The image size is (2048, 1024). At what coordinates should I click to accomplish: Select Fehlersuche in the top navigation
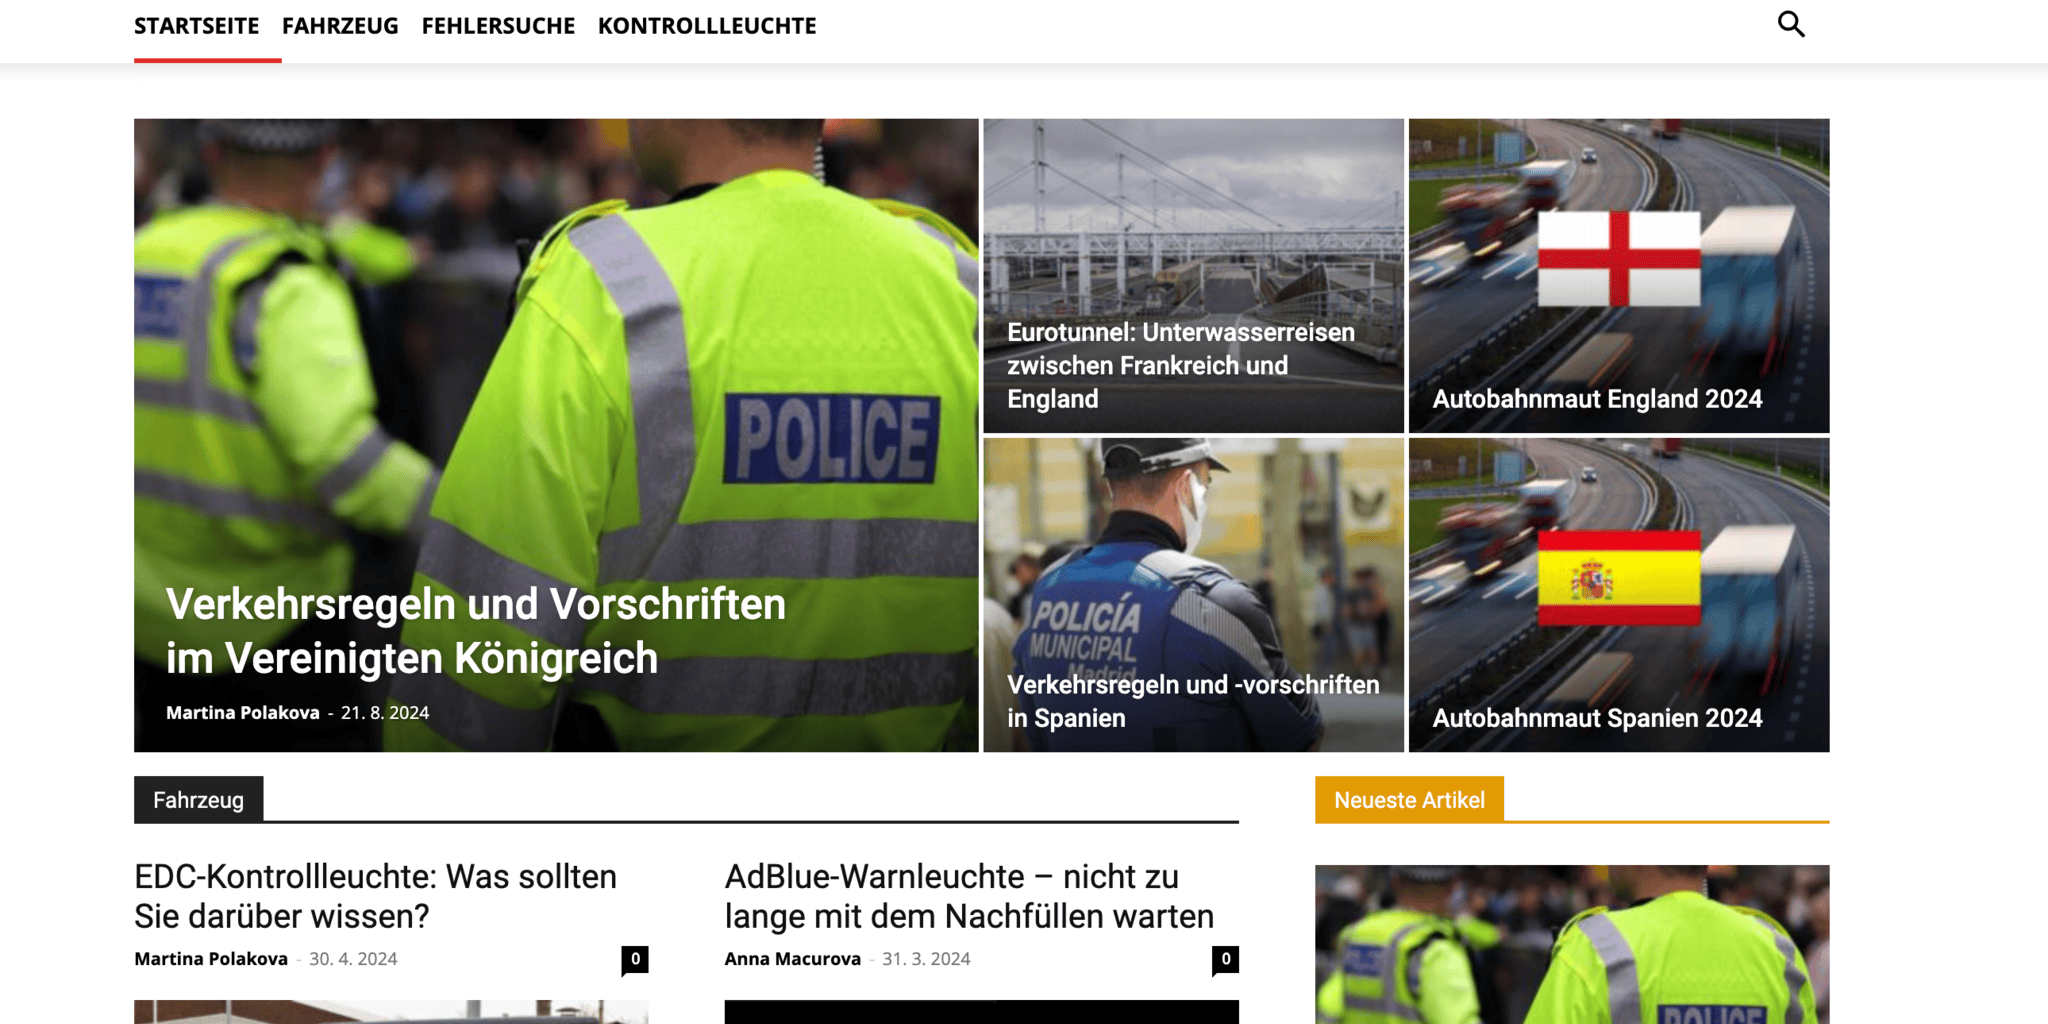[x=498, y=26]
